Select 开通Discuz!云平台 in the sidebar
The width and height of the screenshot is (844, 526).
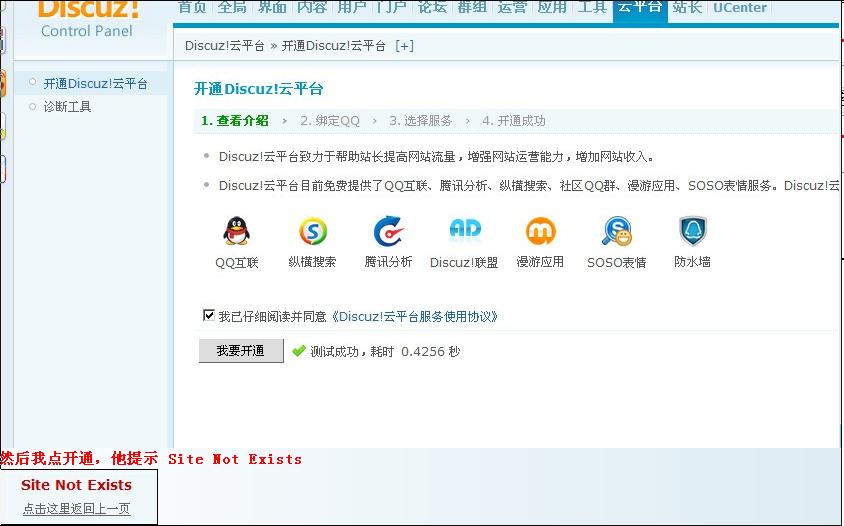tap(95, 84)
